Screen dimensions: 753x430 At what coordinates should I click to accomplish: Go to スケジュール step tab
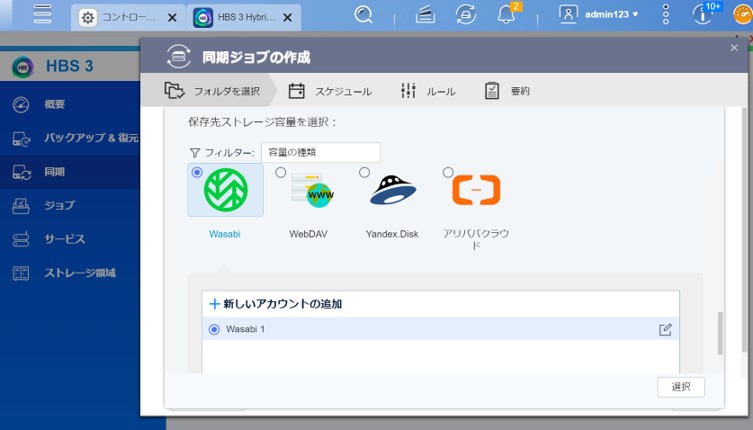(x=330, y=91)
